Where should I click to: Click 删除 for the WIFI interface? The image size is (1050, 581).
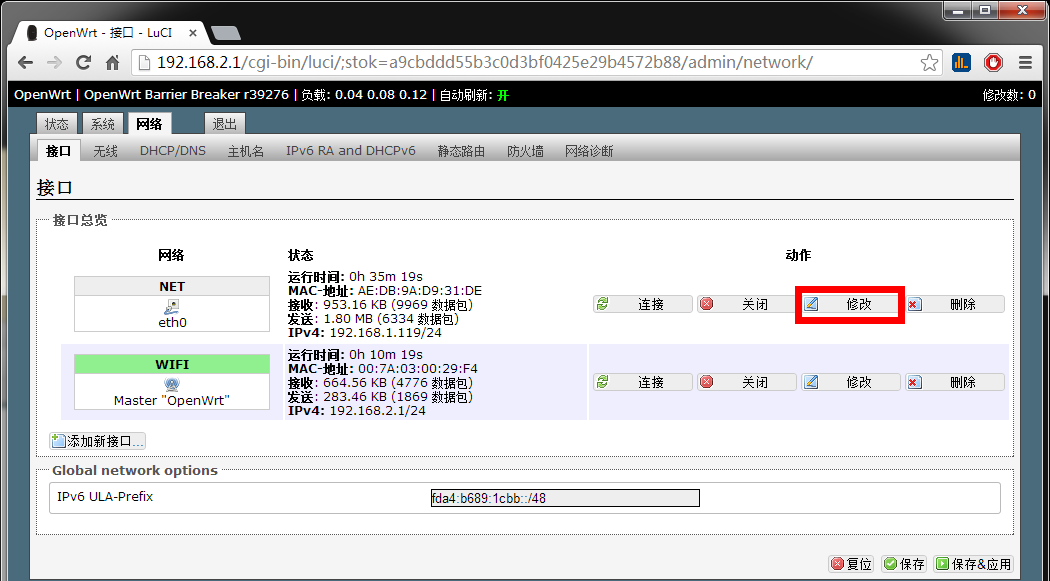[x=955, y=382]
